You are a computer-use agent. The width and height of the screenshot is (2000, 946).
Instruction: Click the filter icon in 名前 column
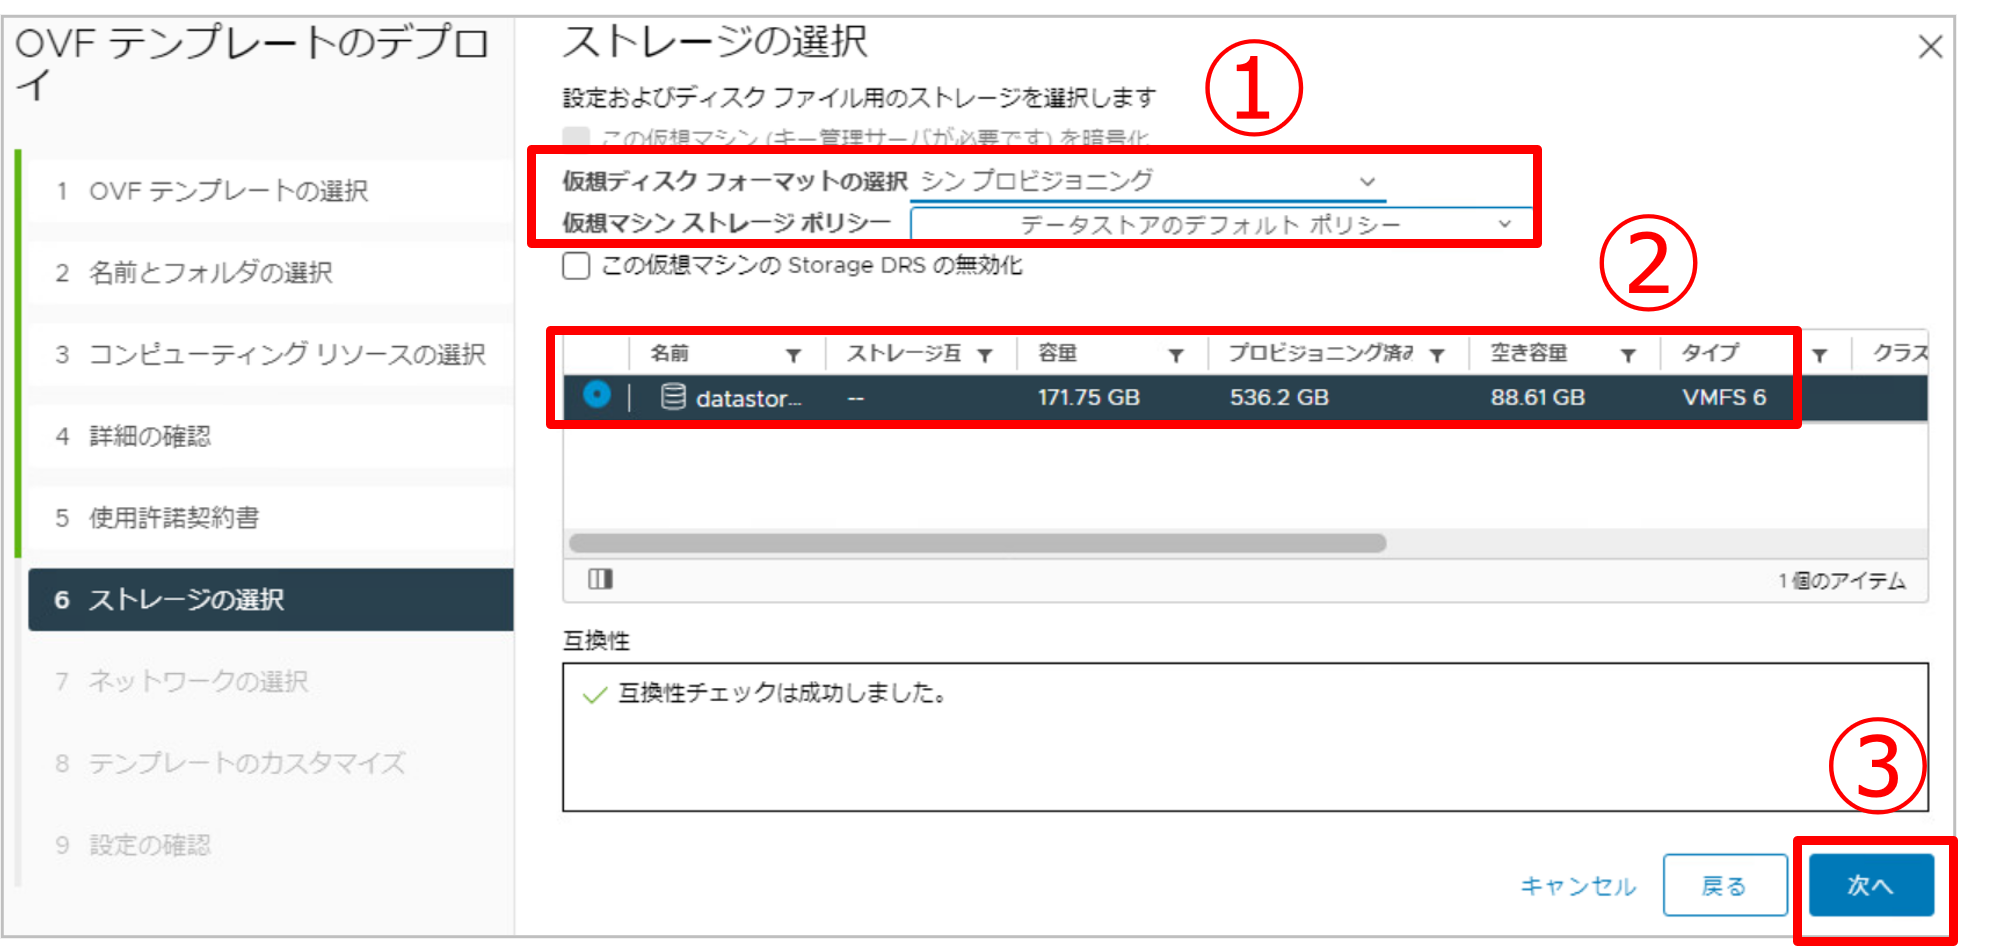point(793,355)
